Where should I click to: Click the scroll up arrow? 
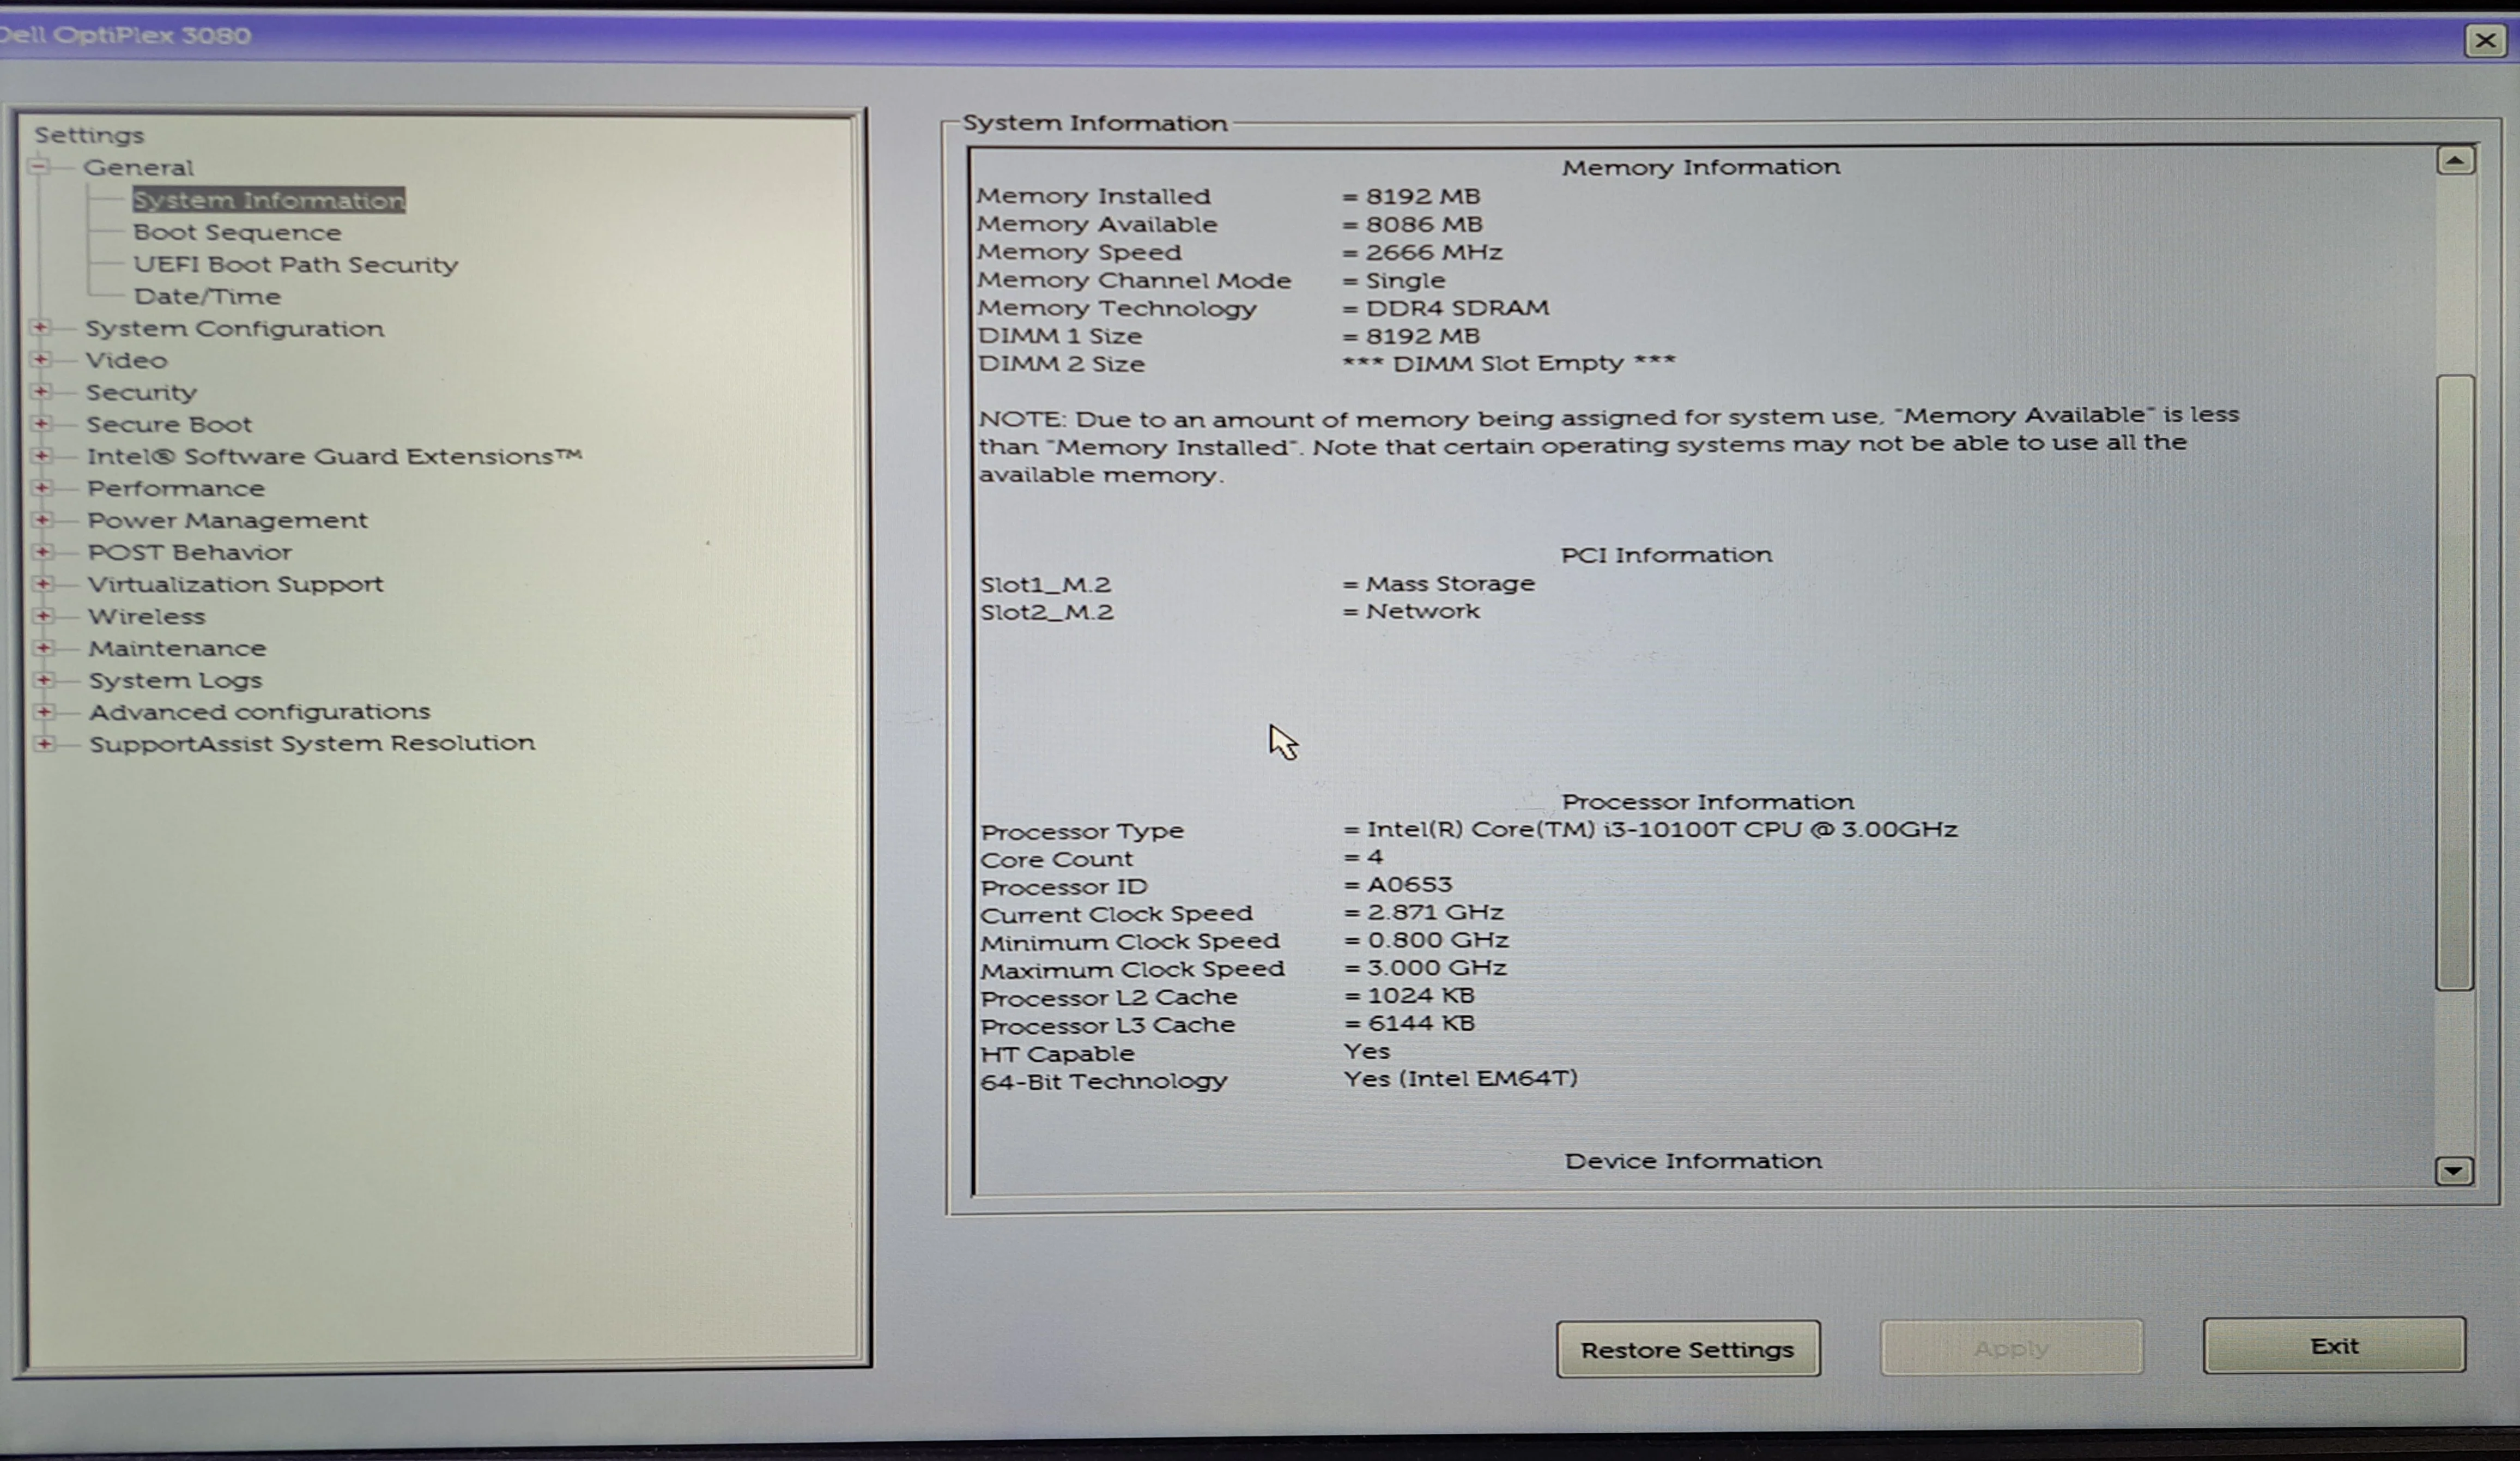click(x=2455, y=160)
